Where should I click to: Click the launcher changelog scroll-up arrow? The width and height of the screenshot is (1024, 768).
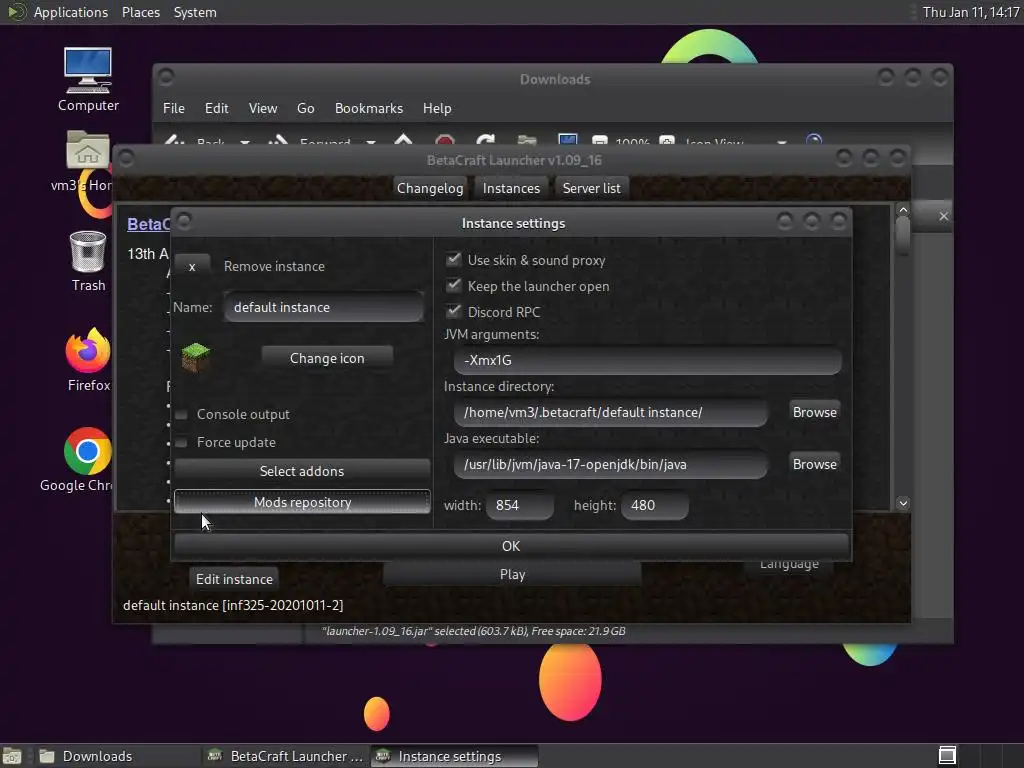pos(903,210)
